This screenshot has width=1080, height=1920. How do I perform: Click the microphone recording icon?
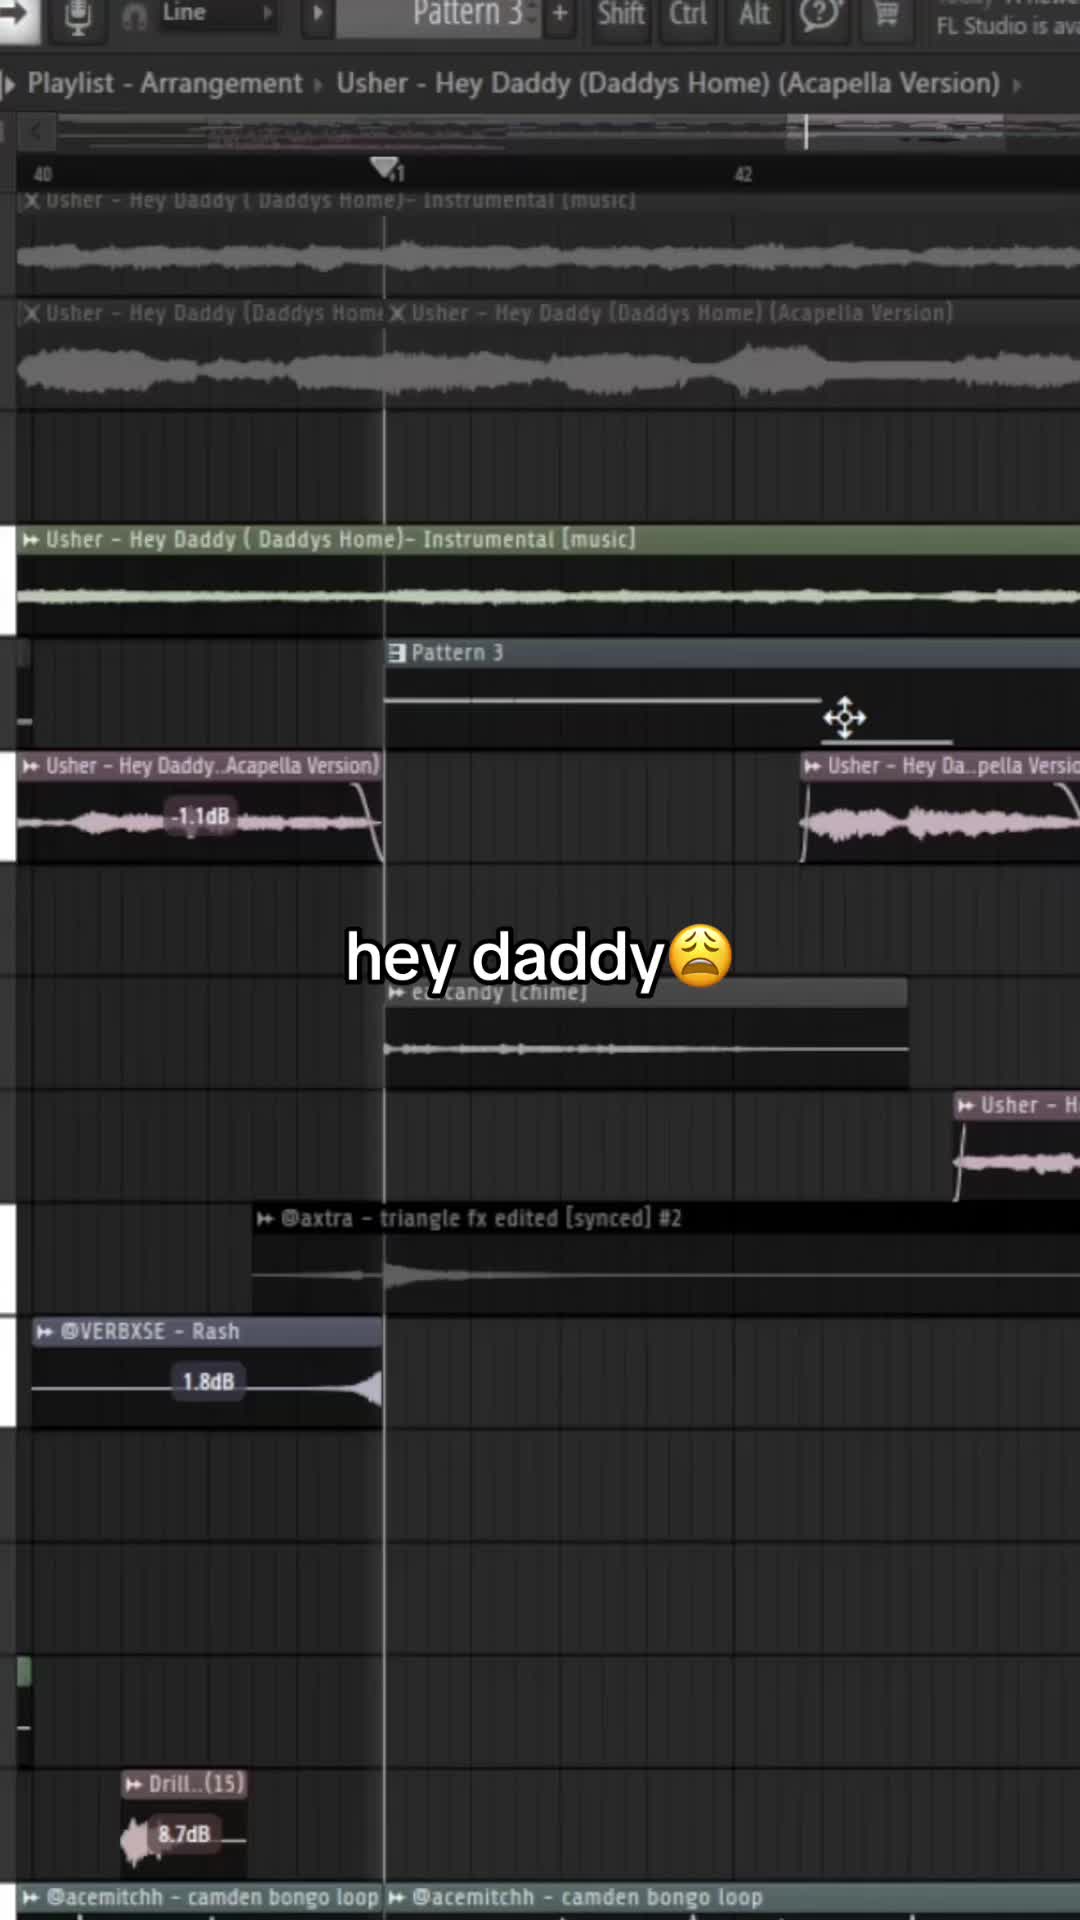pos(77,17)
